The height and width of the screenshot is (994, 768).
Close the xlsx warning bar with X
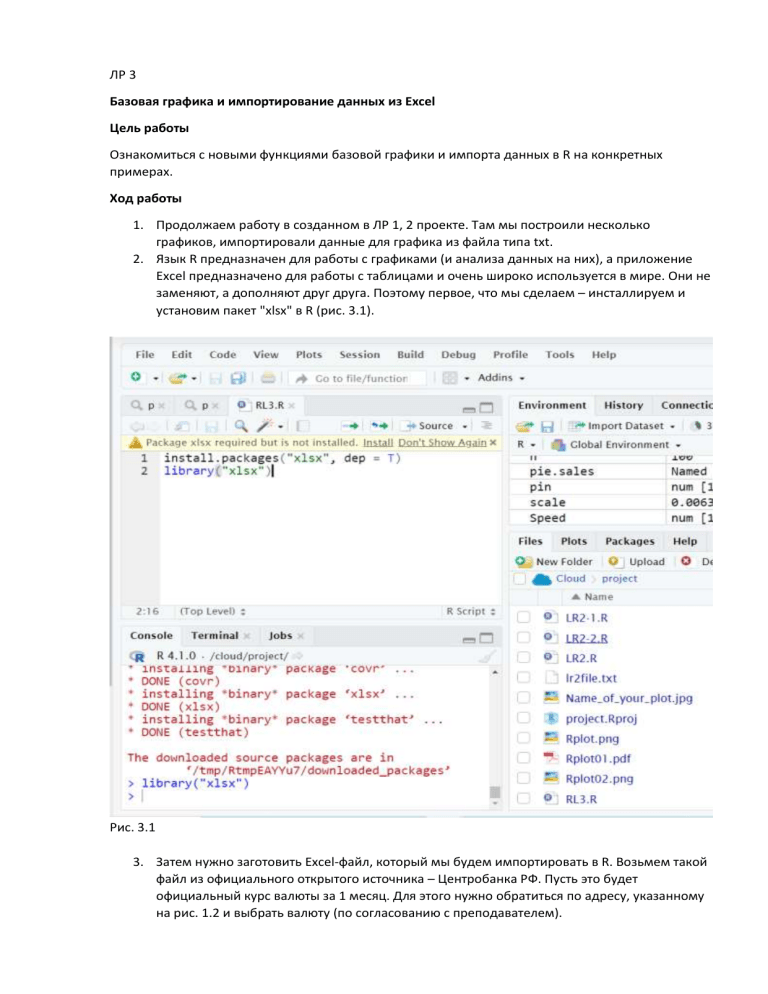pos(493,442)
